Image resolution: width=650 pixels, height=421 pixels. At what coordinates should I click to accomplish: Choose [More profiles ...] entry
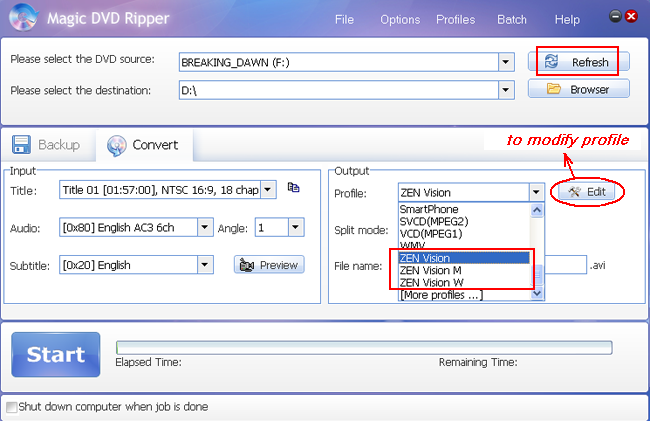[441, 295]
